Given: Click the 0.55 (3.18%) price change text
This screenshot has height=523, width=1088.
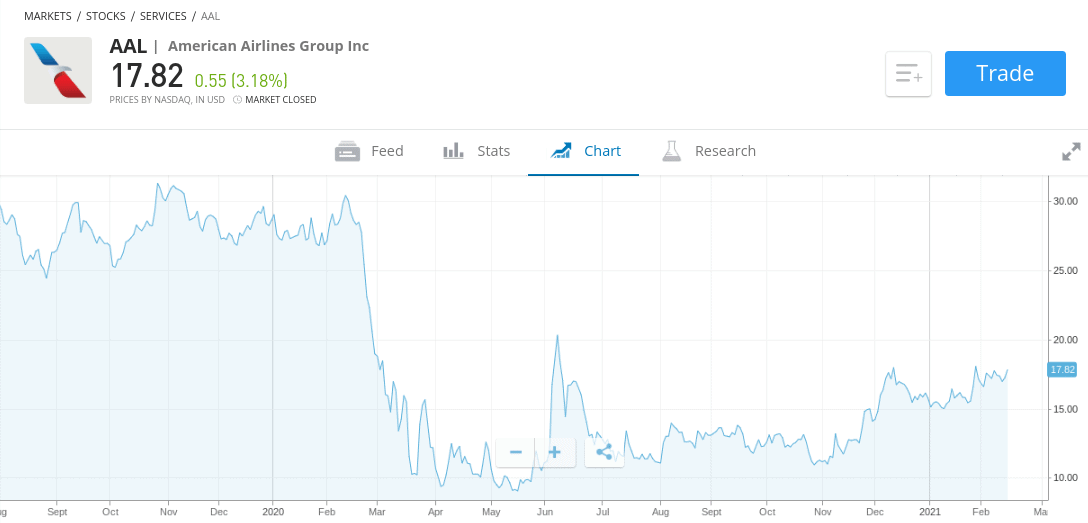Looking at the screenshot, I should click(241, 80).
